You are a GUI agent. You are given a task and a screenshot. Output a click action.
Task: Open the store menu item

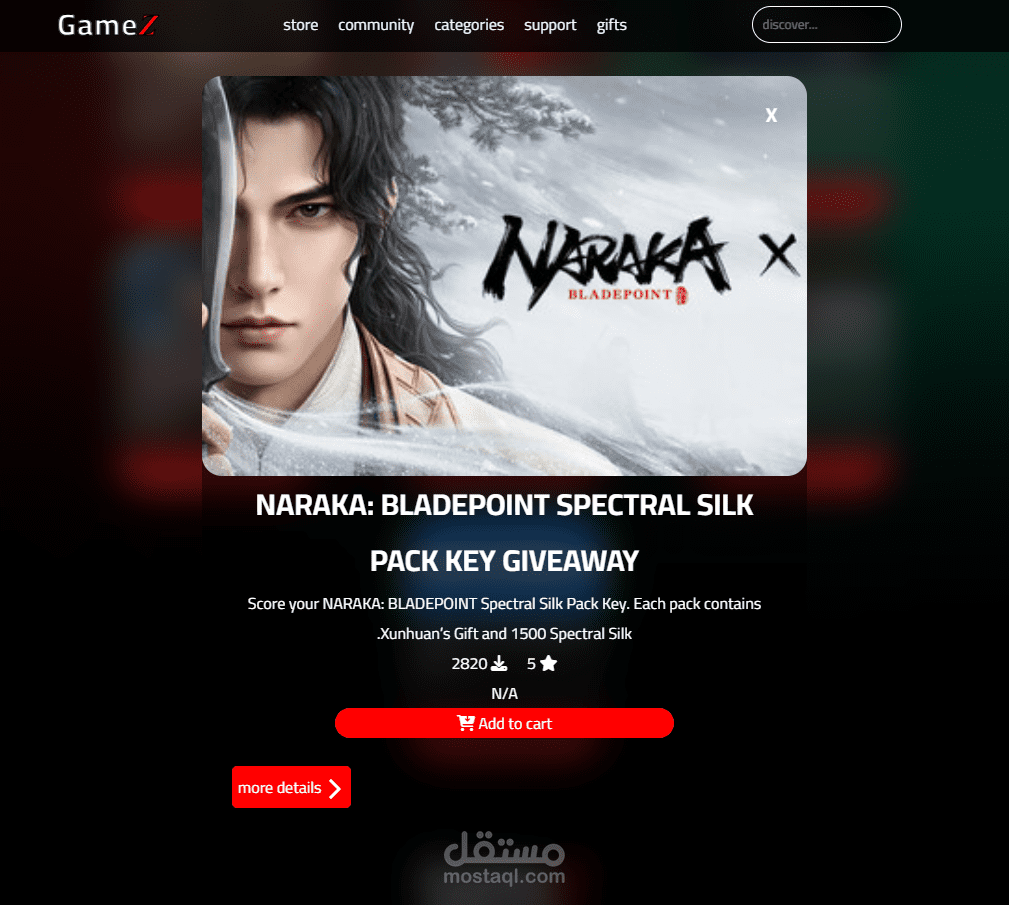pyautogui.click(x=301, y=25)
